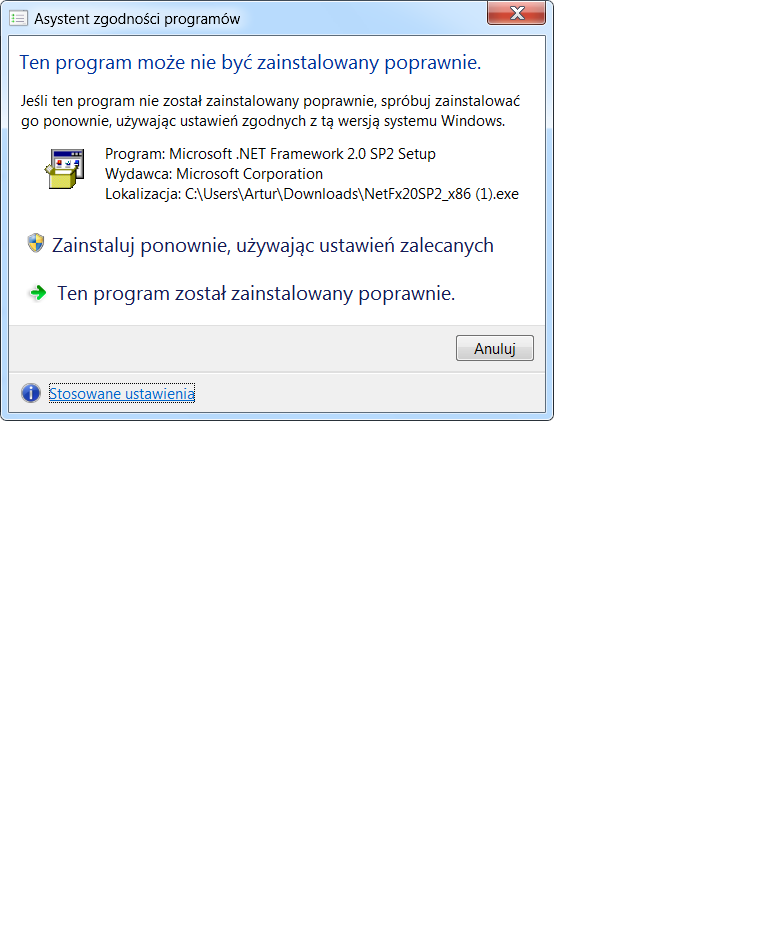Click the Lokalizacja file path text

tap(312, 194)
